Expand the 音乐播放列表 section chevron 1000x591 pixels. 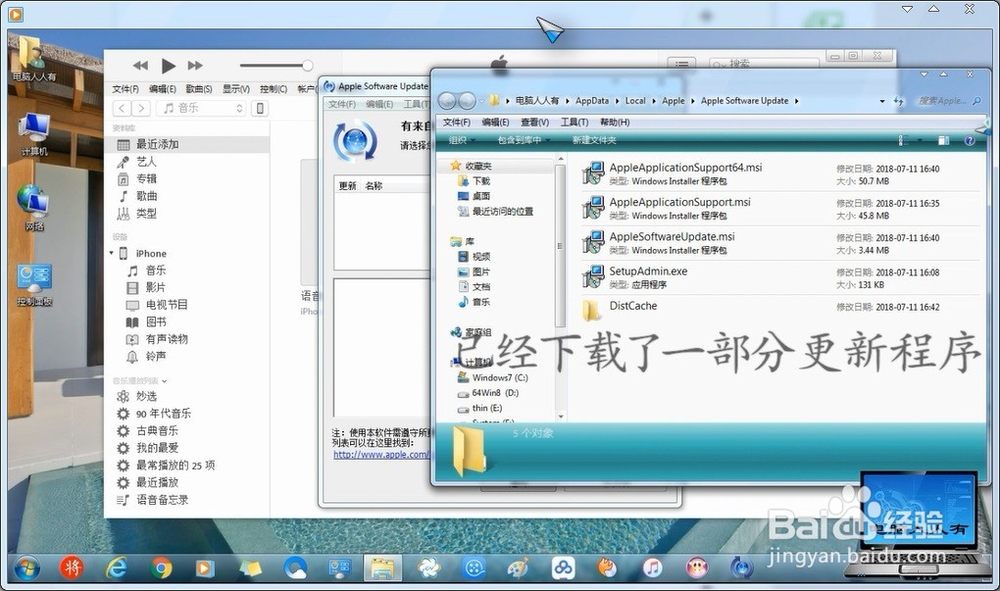coord(165,381)
